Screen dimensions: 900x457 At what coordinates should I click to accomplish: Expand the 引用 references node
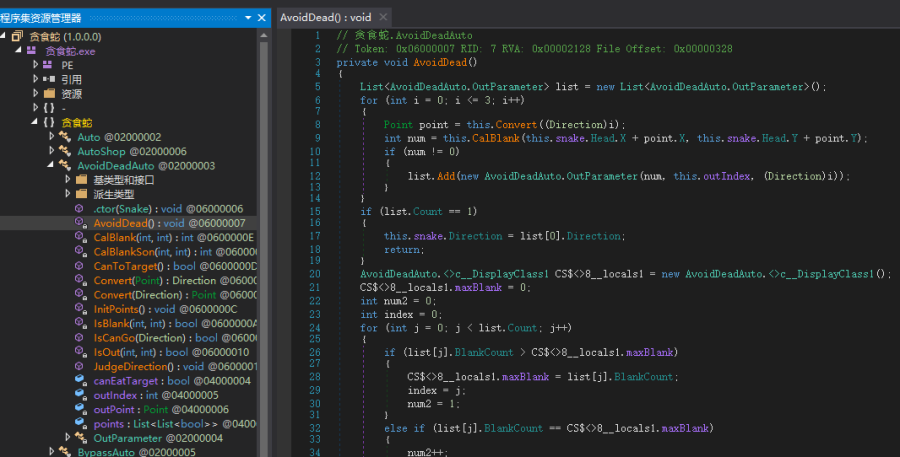[x=36, y=79]
